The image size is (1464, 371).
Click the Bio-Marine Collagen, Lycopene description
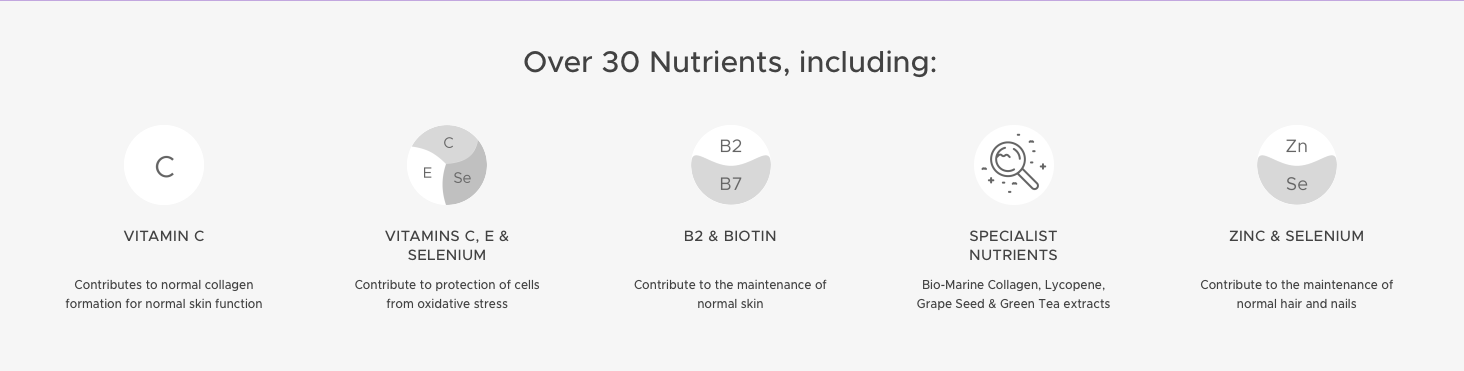point(1013,294)
